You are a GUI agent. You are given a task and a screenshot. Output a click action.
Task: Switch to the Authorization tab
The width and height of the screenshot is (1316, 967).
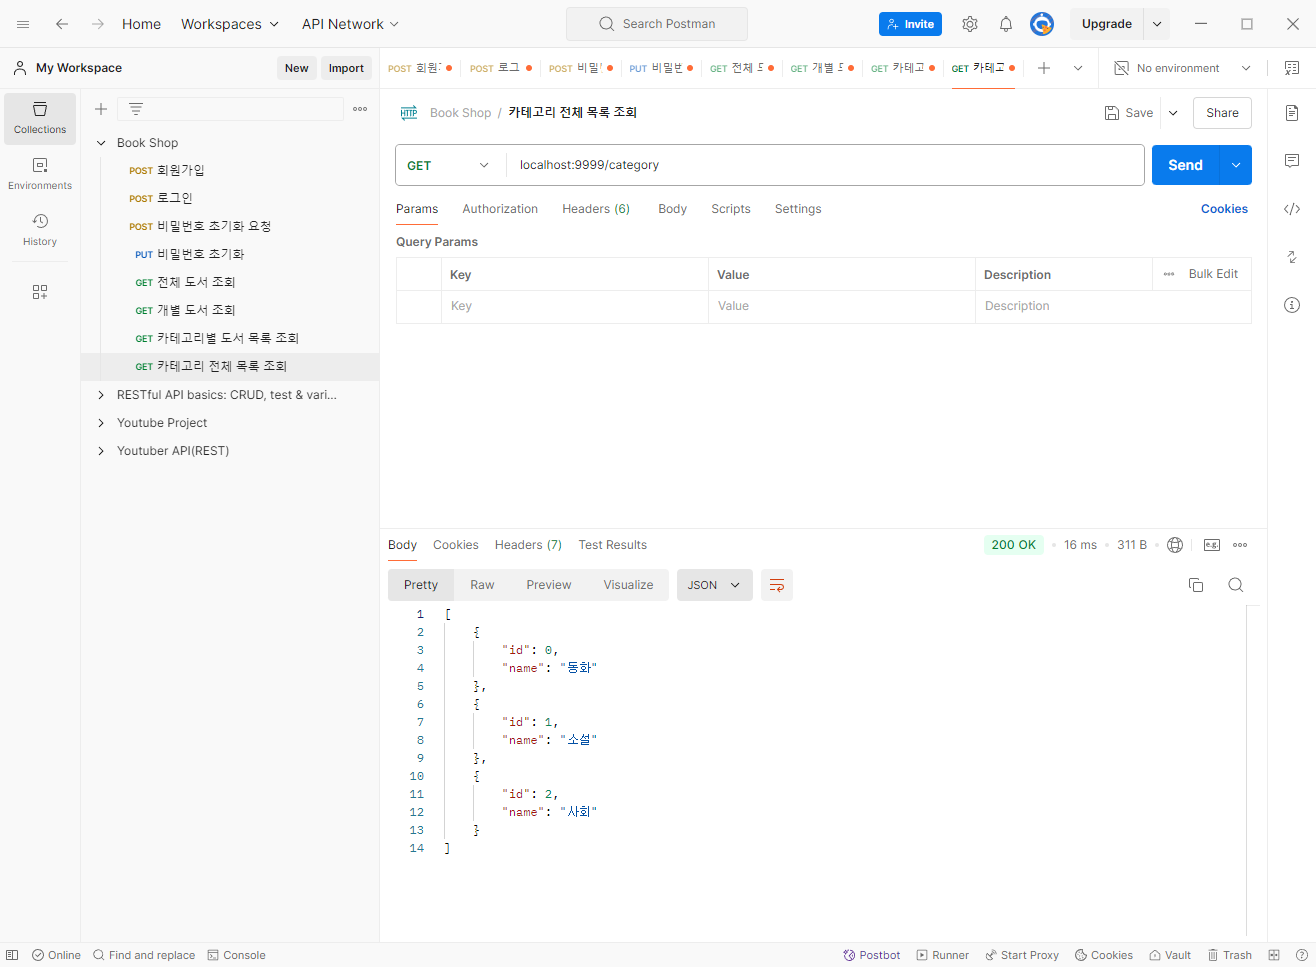coord(500,209)
